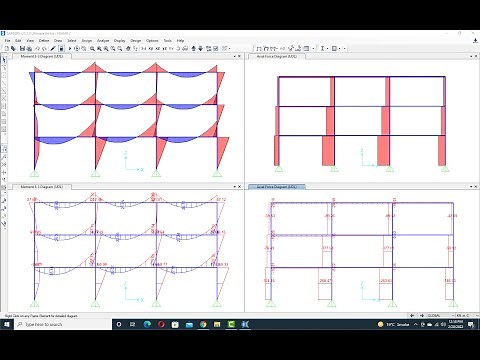Viewport: 480px width, 360px height.
Task: Open the Options menu
Action: [x=152, y=40]
